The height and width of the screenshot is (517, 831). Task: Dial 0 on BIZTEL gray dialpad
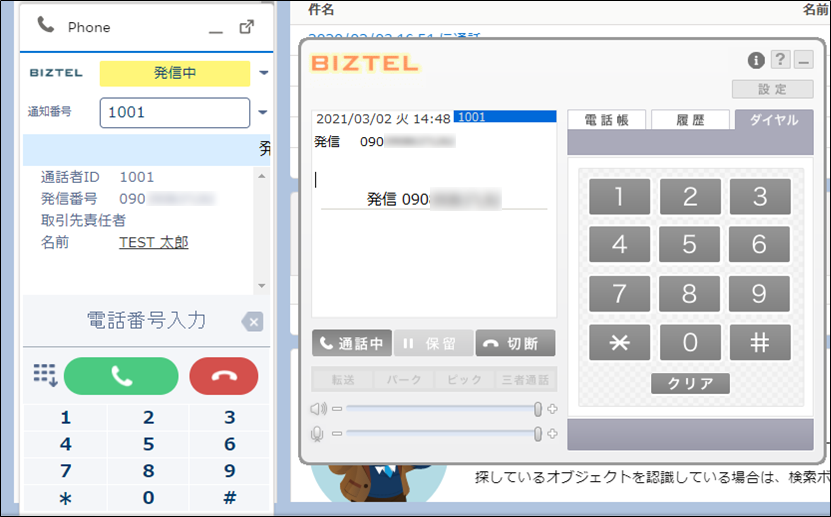[x=689, y=343]
